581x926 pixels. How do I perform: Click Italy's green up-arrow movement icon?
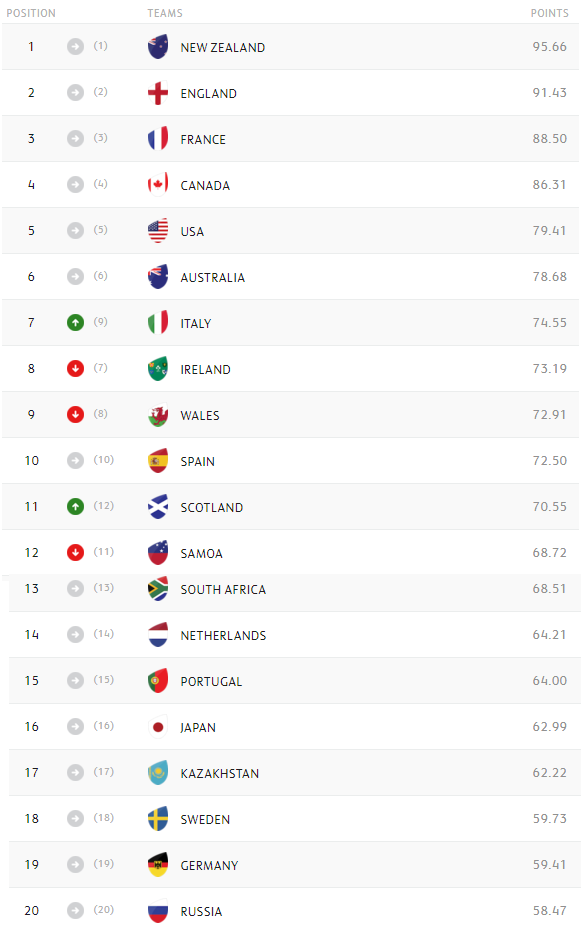click(75, 322)
